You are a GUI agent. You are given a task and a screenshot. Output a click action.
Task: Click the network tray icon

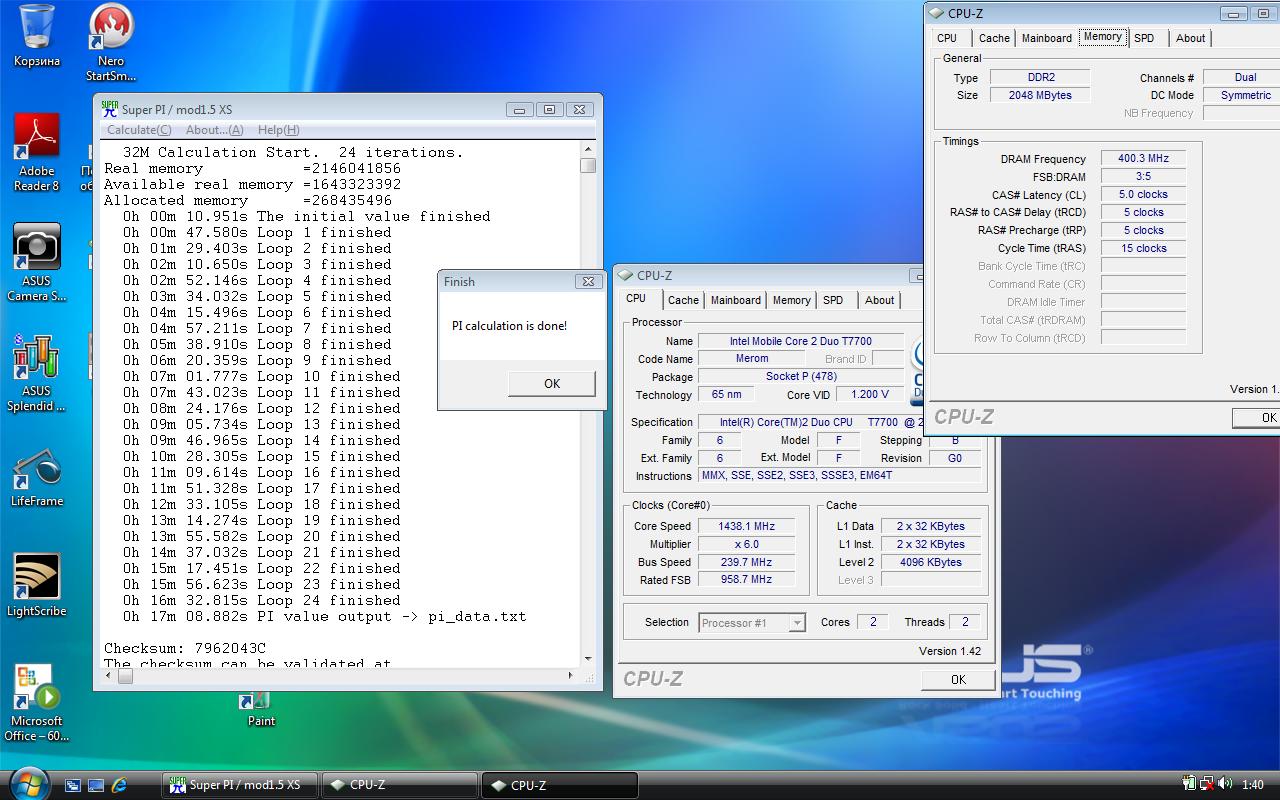[x=1207, y=785]
